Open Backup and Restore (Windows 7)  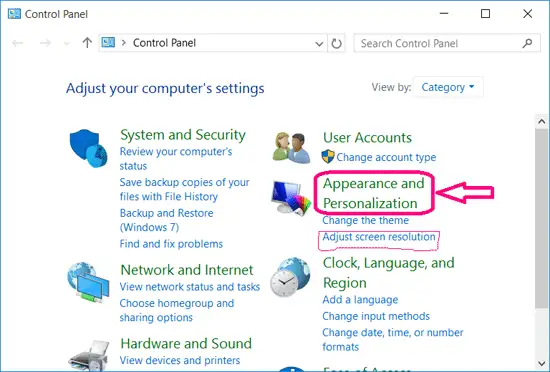166,220
